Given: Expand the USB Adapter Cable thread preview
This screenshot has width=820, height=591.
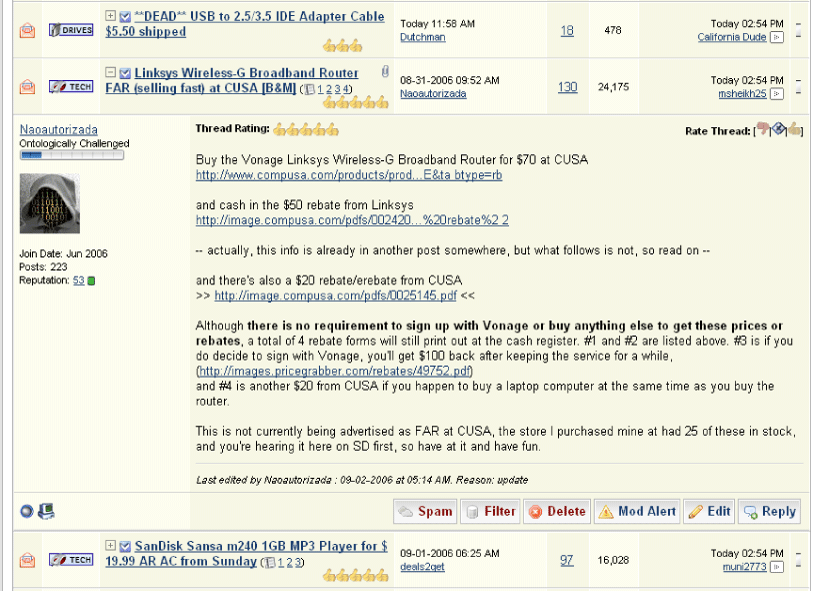Looking at the screenshot, I should point(110,16).
